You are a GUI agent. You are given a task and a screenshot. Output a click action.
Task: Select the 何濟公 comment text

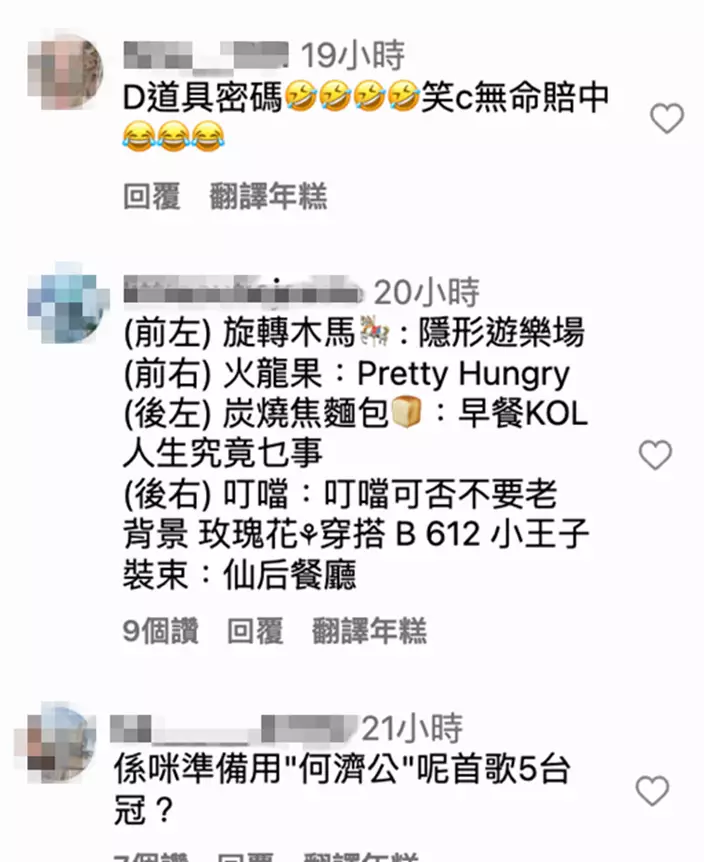[342, 789]
